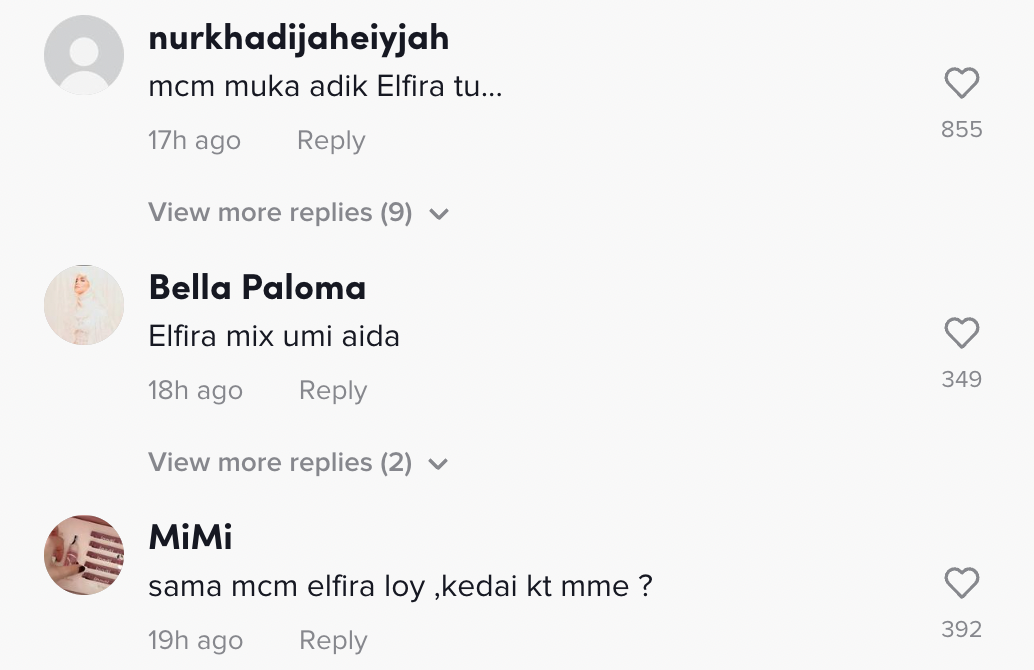
Task: Like nurkhadijaheiyjah's comment with the heart
Action: tap(961, 83)
